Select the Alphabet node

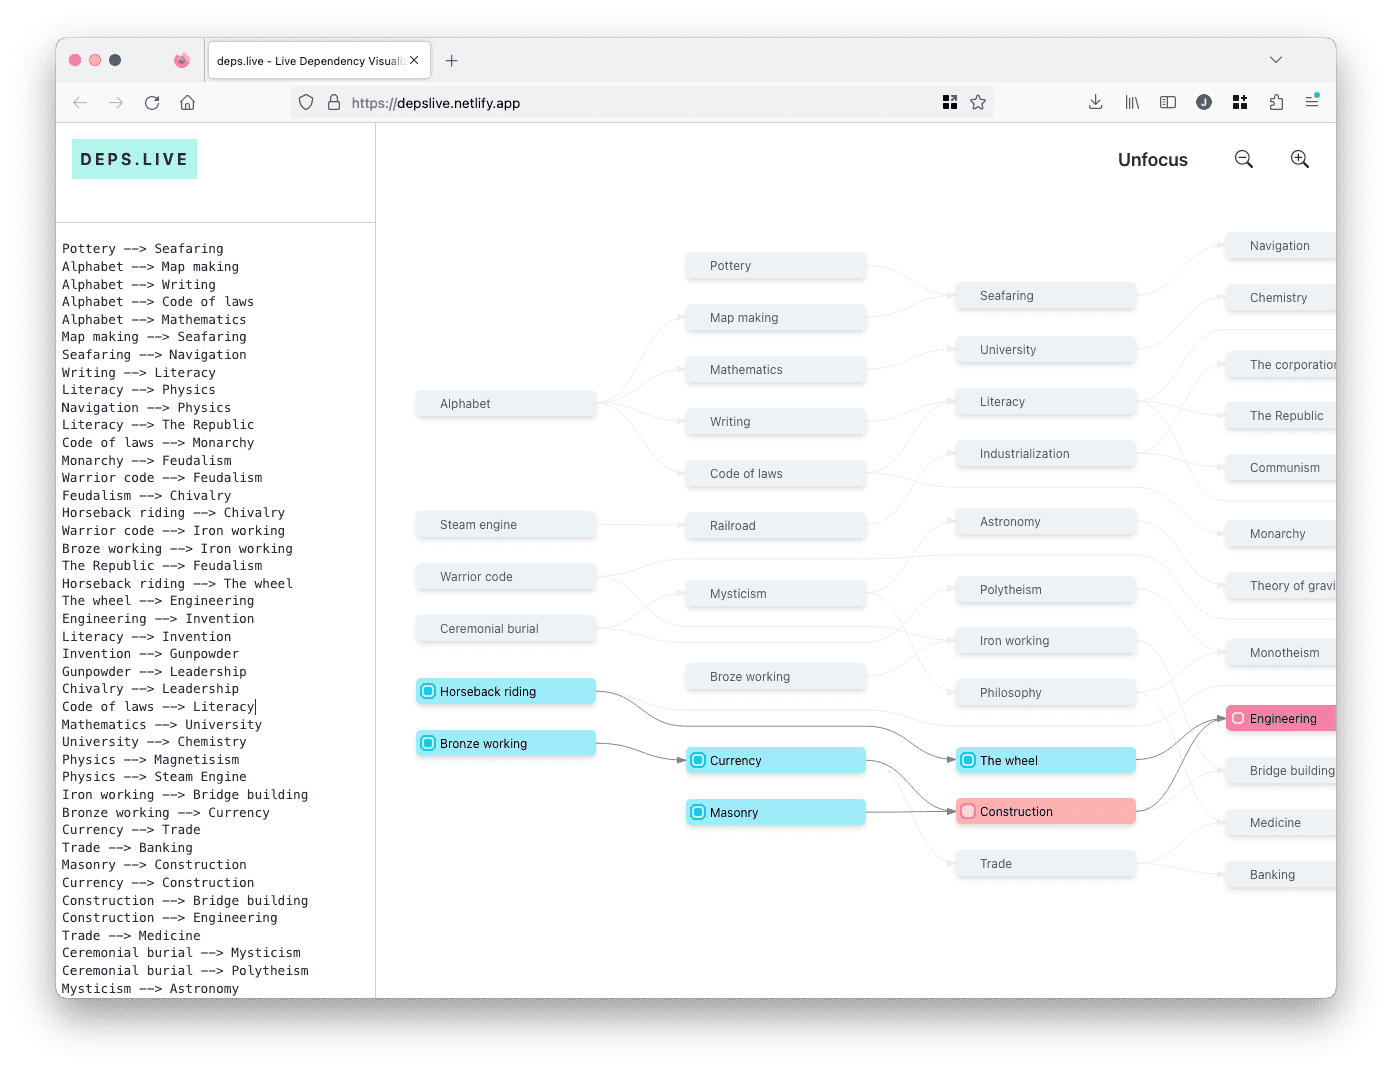point(506,403)
